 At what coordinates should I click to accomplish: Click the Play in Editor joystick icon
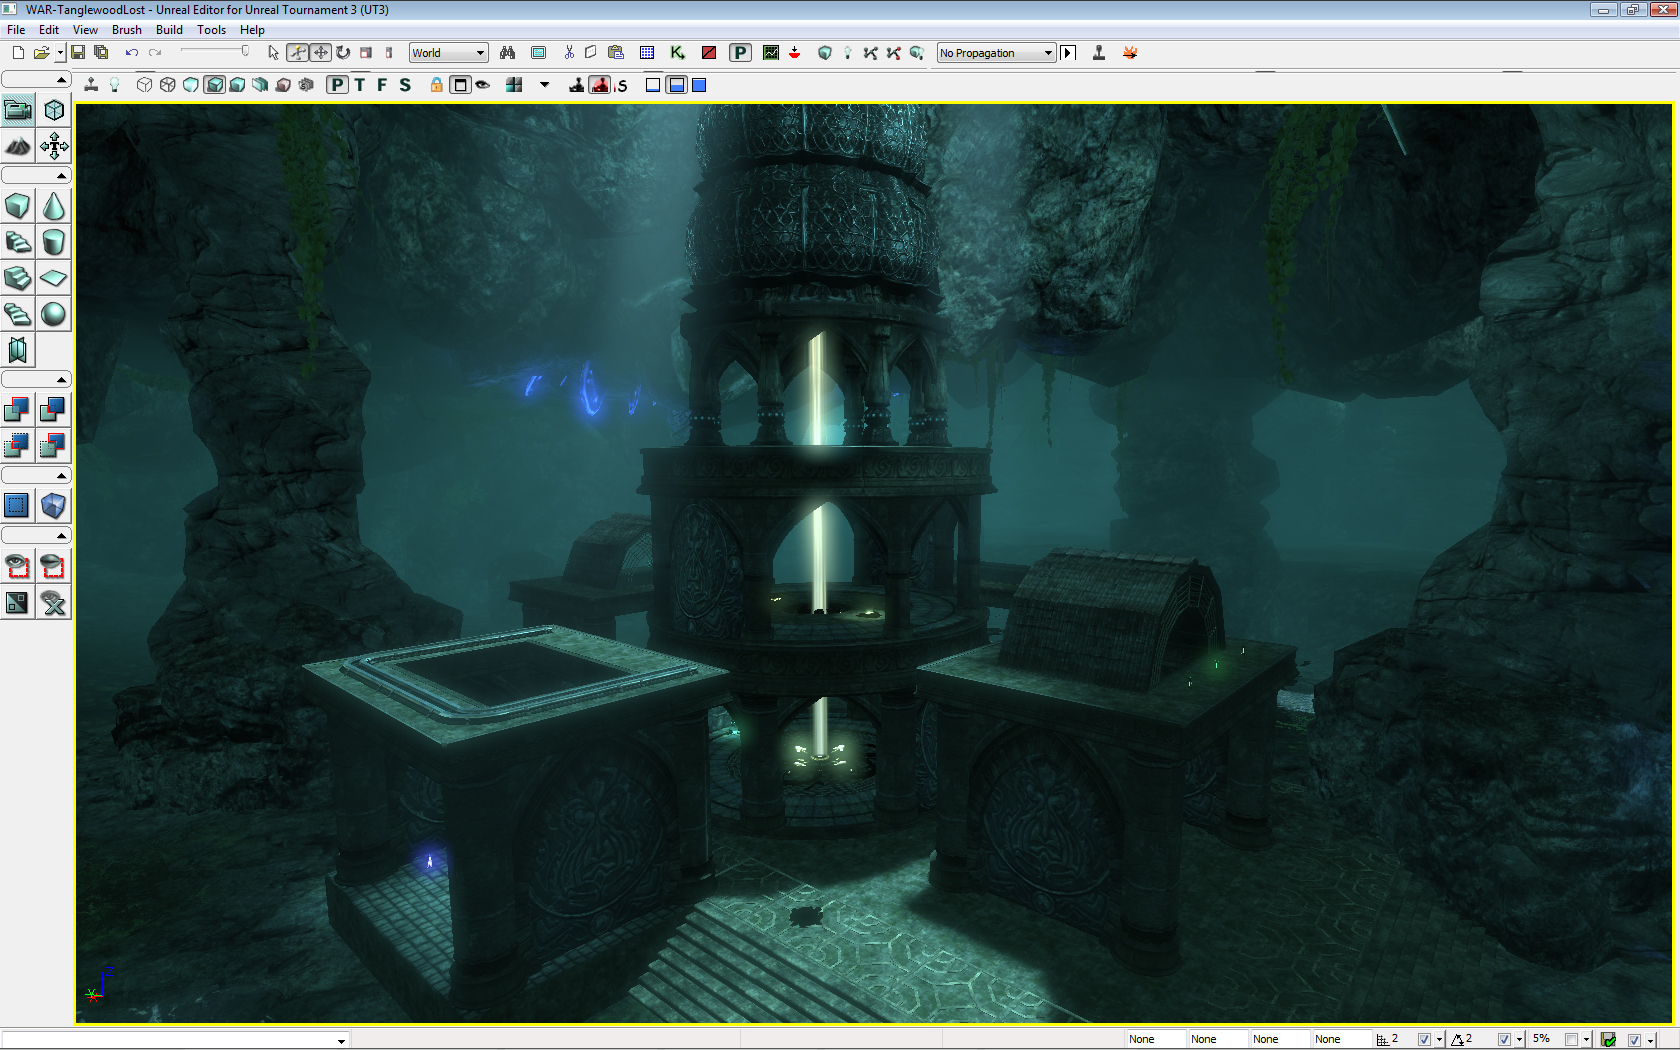1098,53
